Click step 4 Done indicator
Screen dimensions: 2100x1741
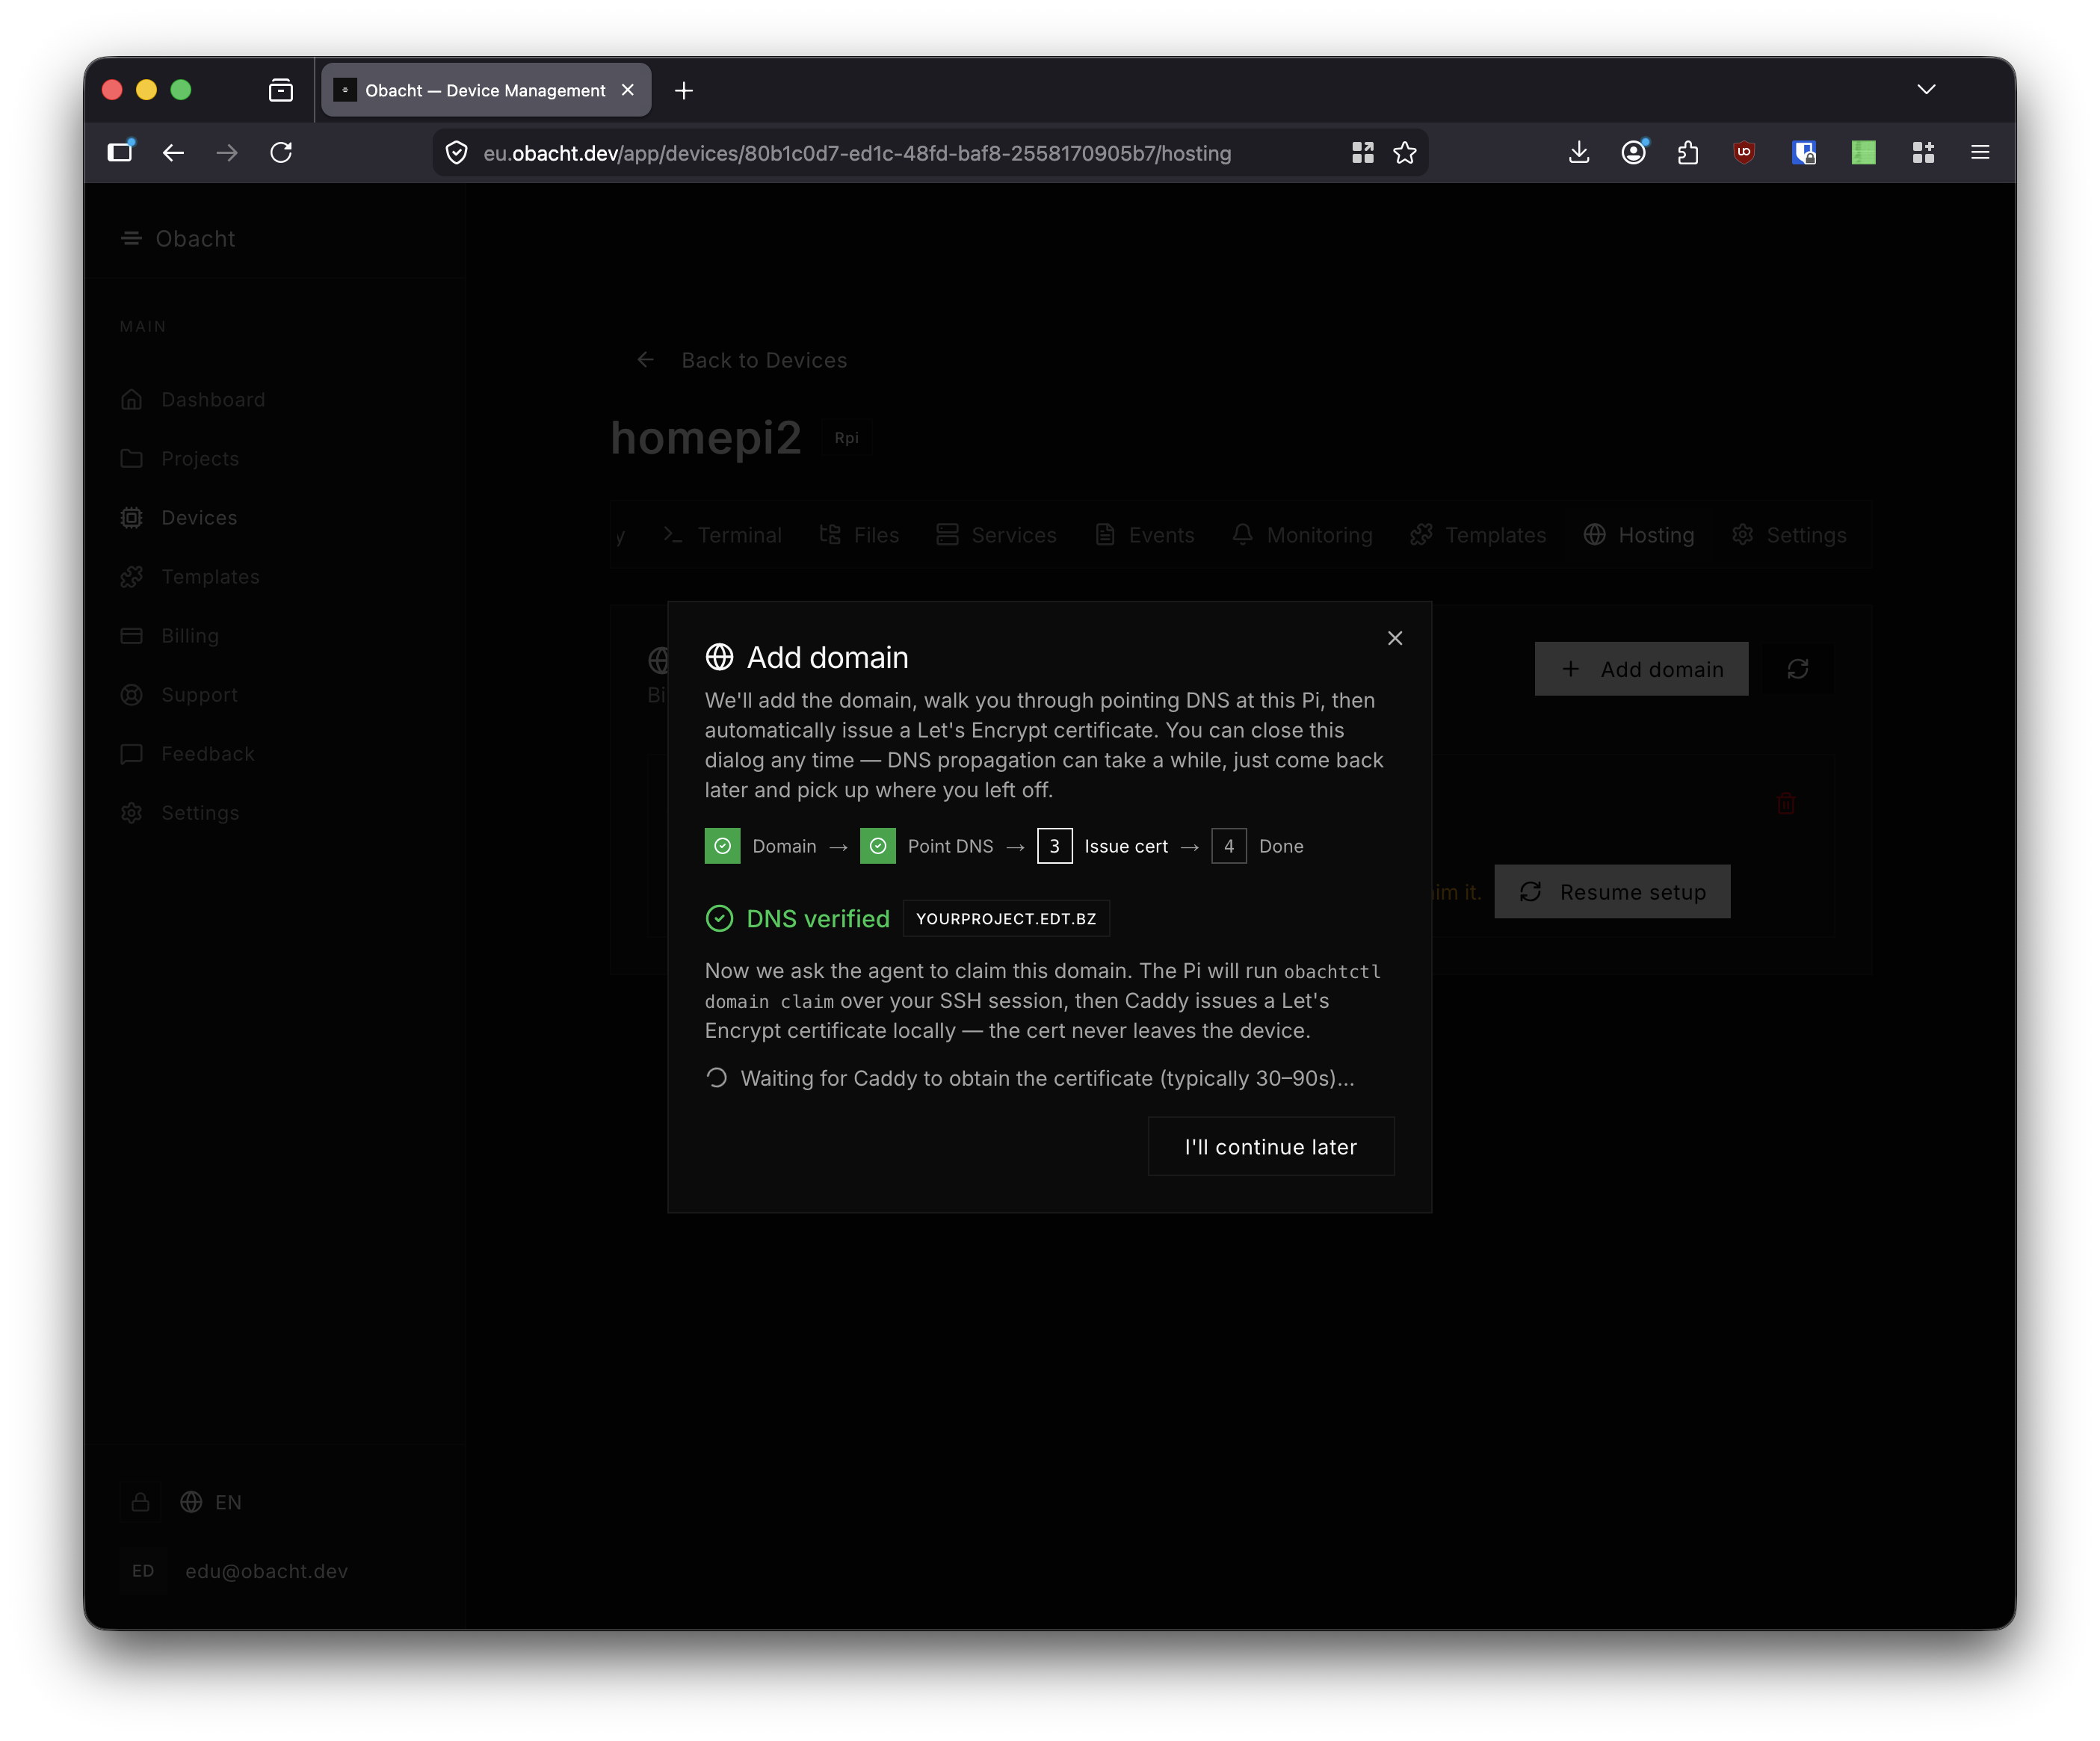pyautogui.click(x=1228, y=846)
